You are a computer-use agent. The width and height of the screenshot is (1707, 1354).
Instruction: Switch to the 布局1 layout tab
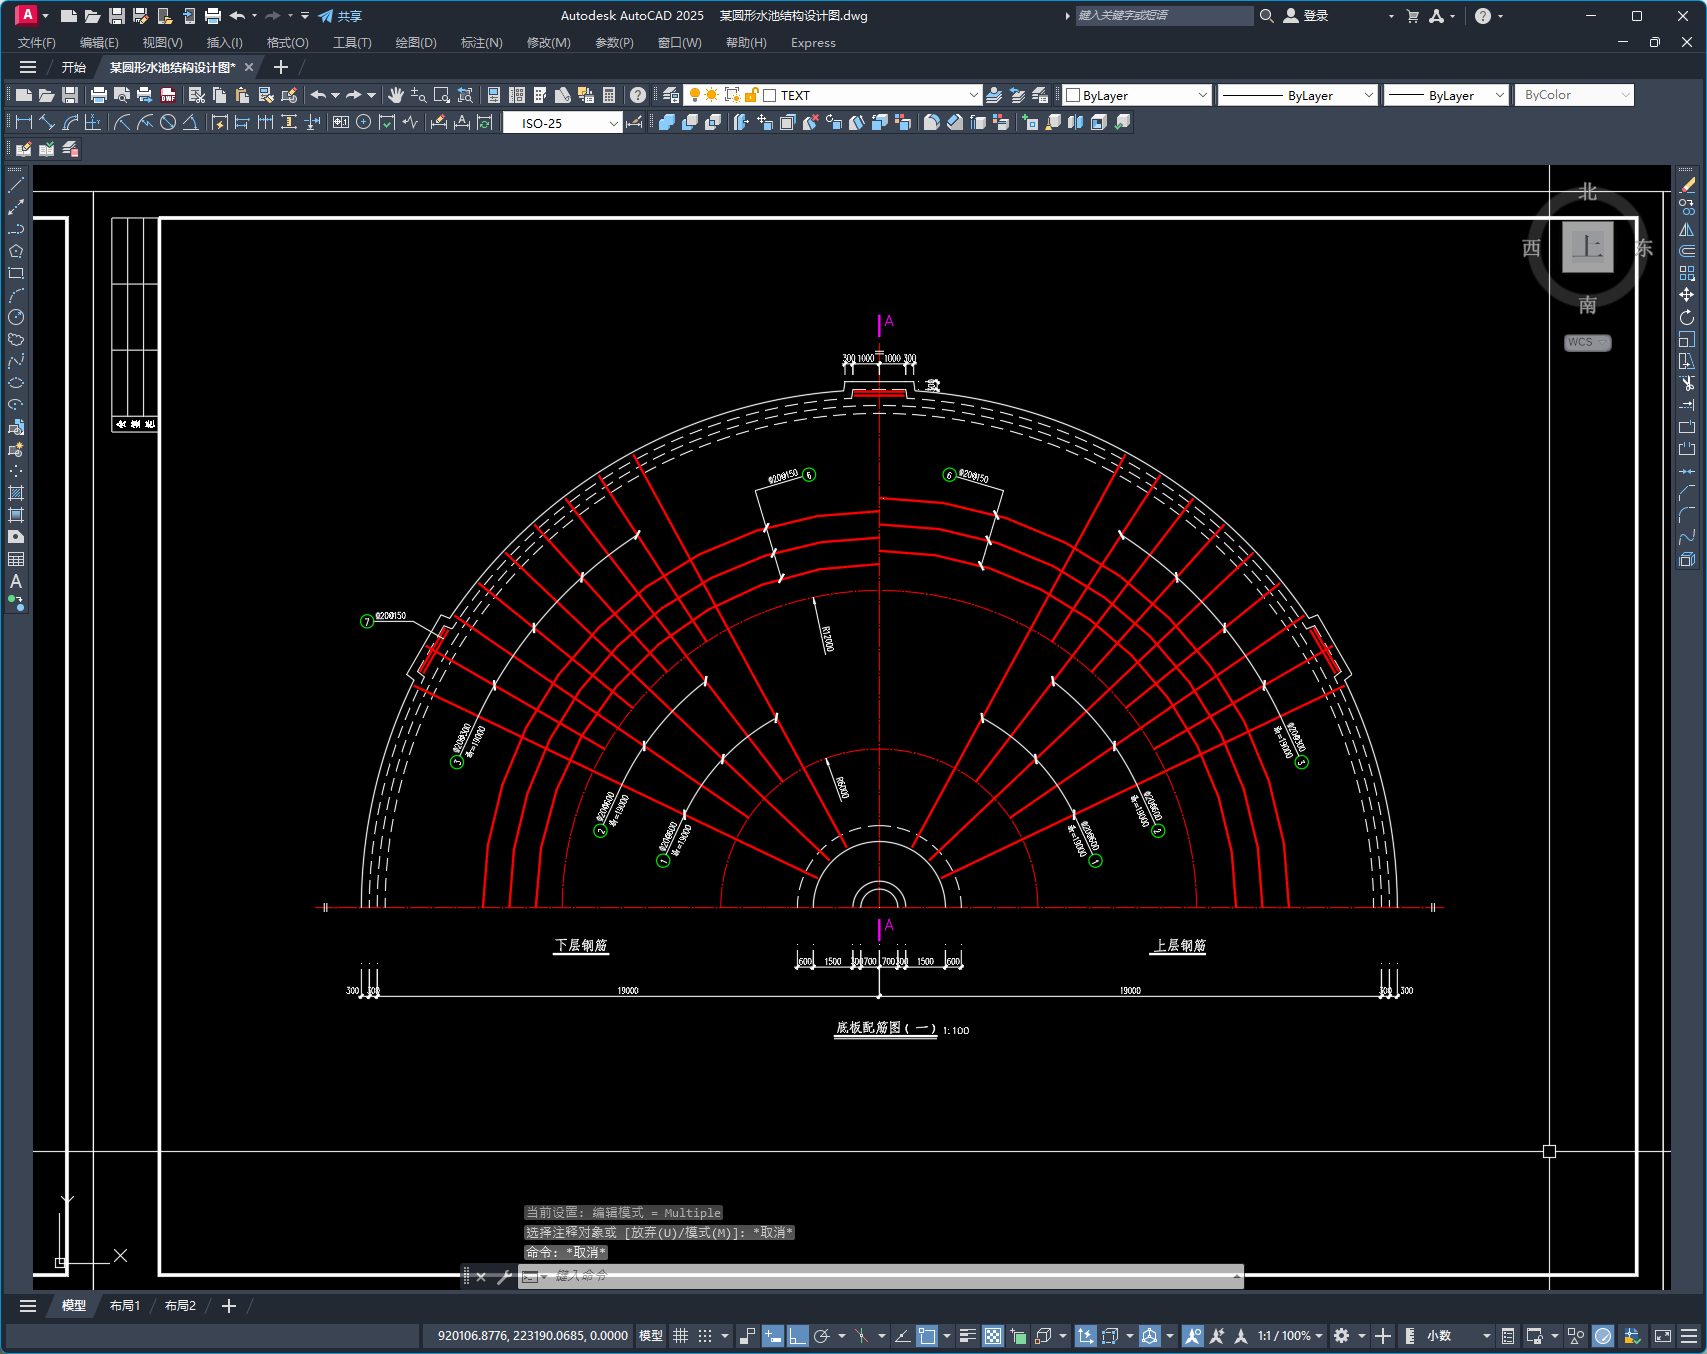tap(125, 1306)
